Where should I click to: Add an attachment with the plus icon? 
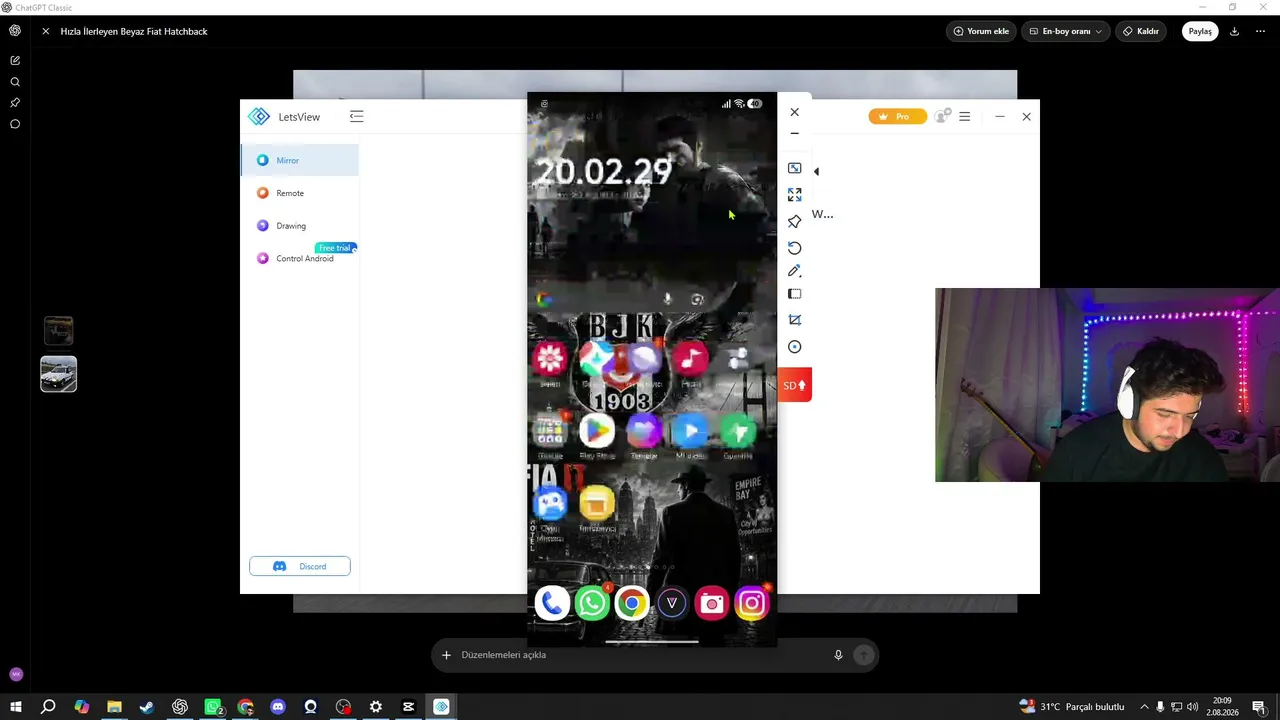click(446, 655)
